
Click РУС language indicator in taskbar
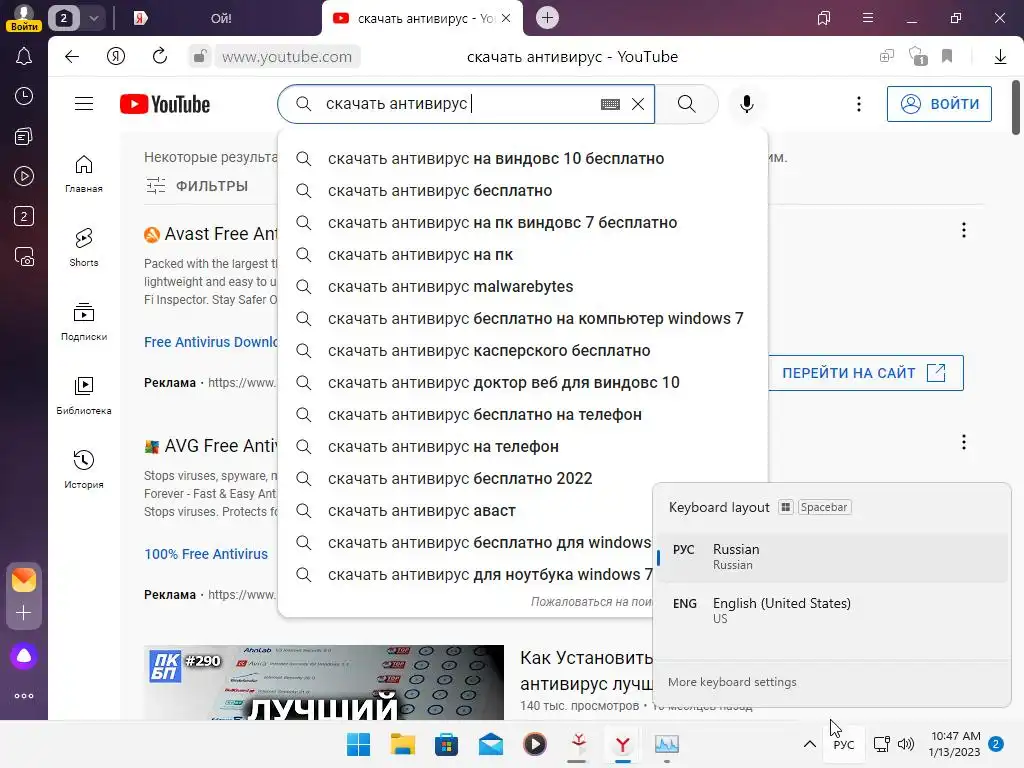(843, 744)
